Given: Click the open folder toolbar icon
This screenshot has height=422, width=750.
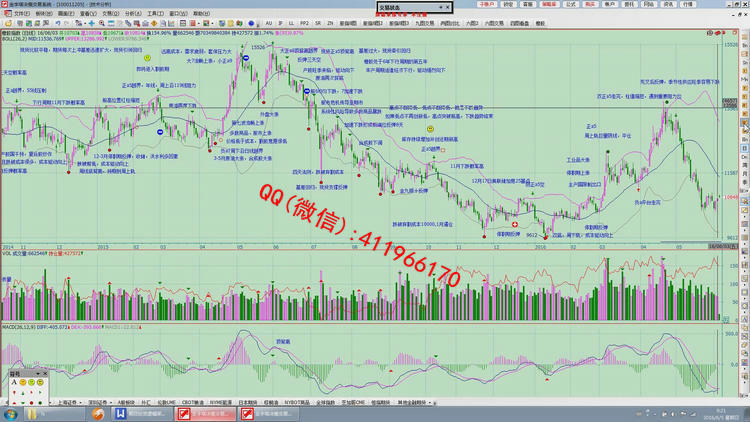Looking at the screenshot, I should click(9, 23).
